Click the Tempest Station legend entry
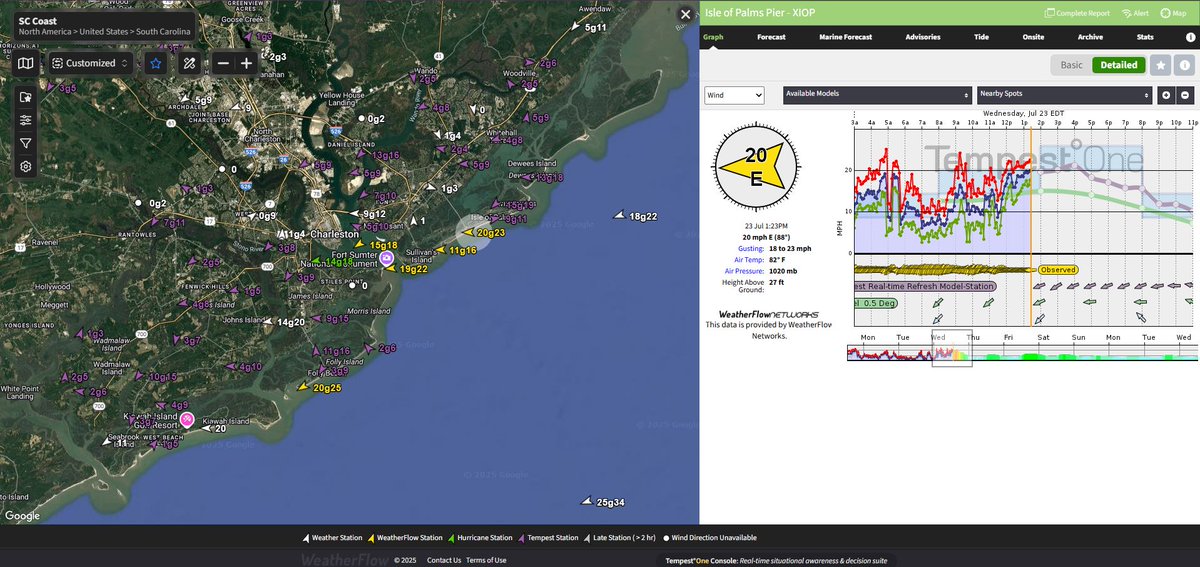 [547, 538]
